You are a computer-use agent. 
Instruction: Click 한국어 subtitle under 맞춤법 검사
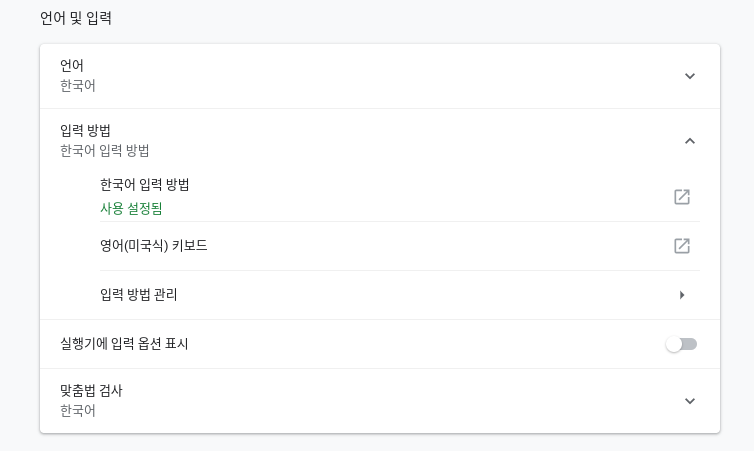pyautogui.click(x=78, y=411)
